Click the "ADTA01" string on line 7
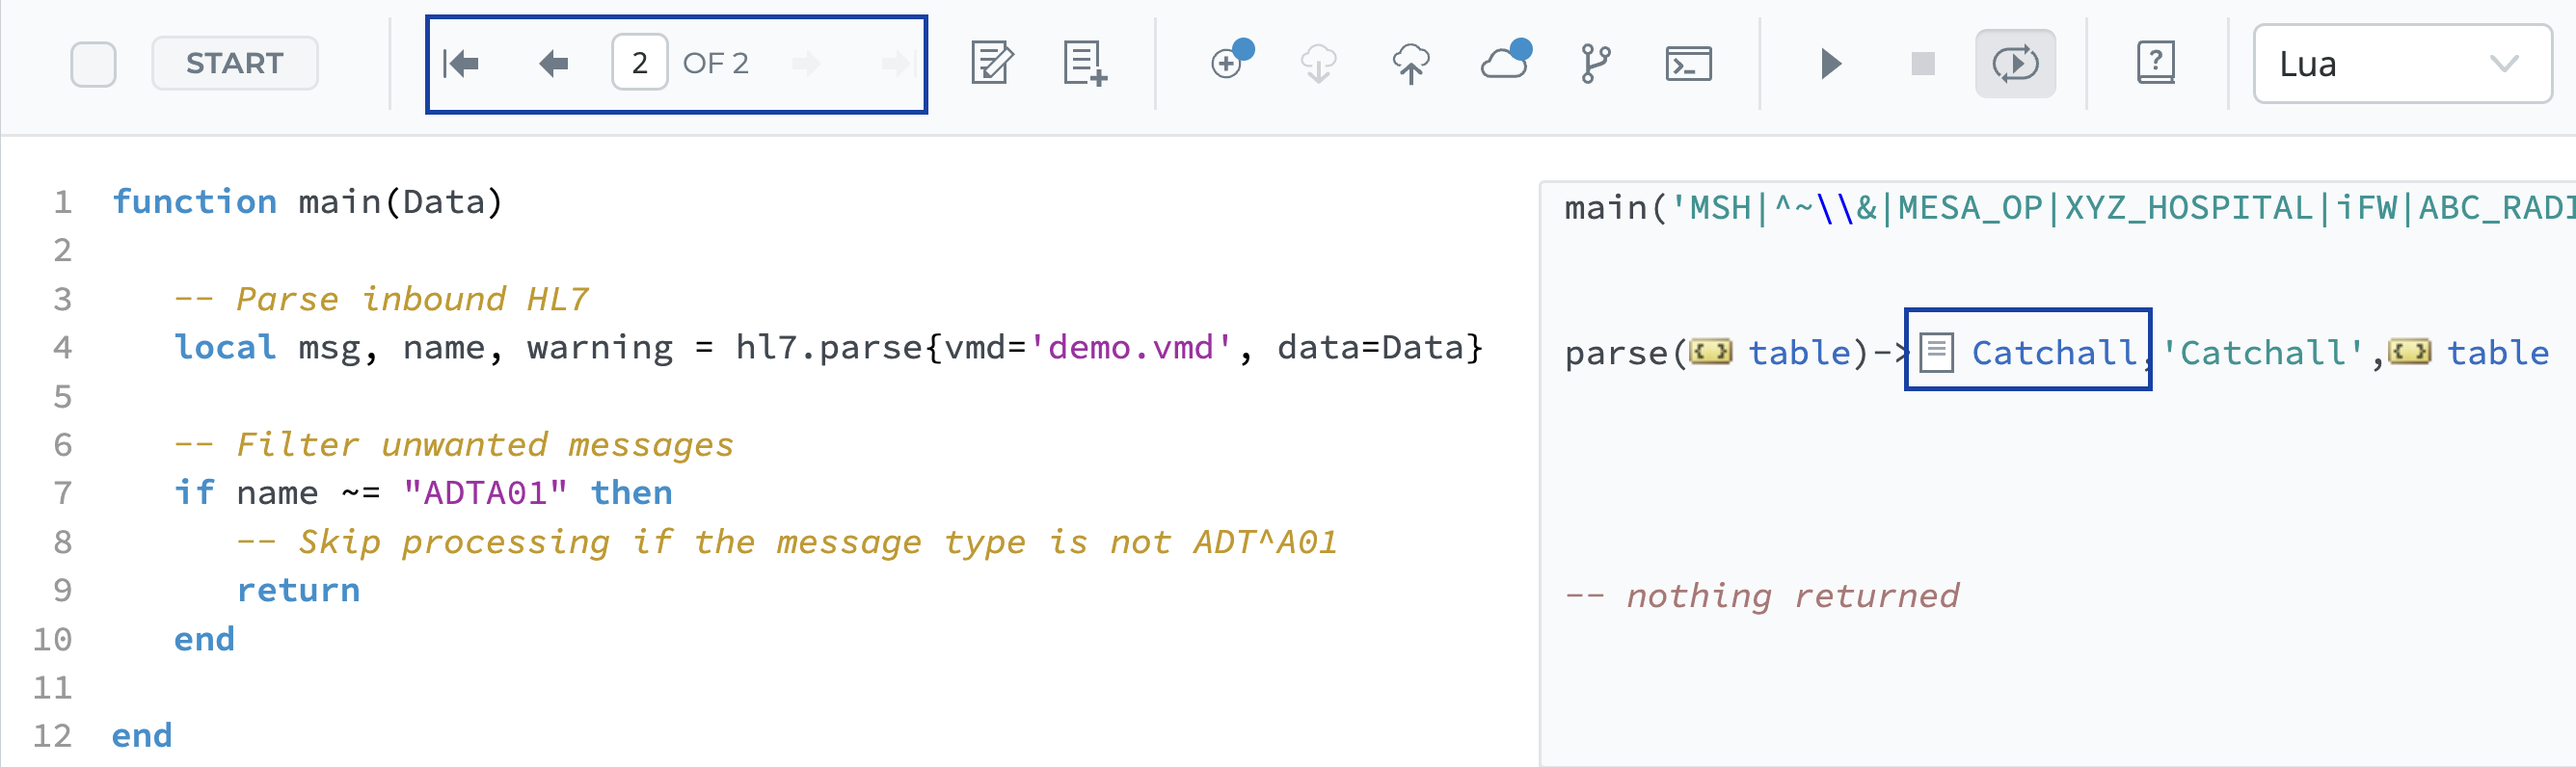The image size is (2576, 767). (485, 492)
